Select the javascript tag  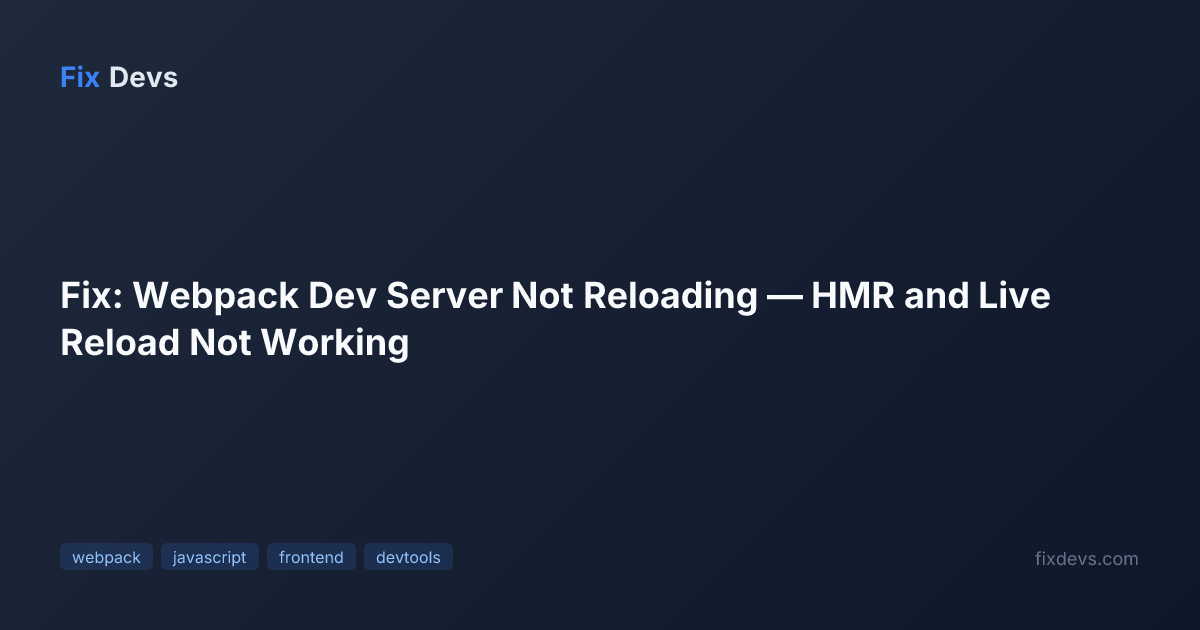pos(210,557)
